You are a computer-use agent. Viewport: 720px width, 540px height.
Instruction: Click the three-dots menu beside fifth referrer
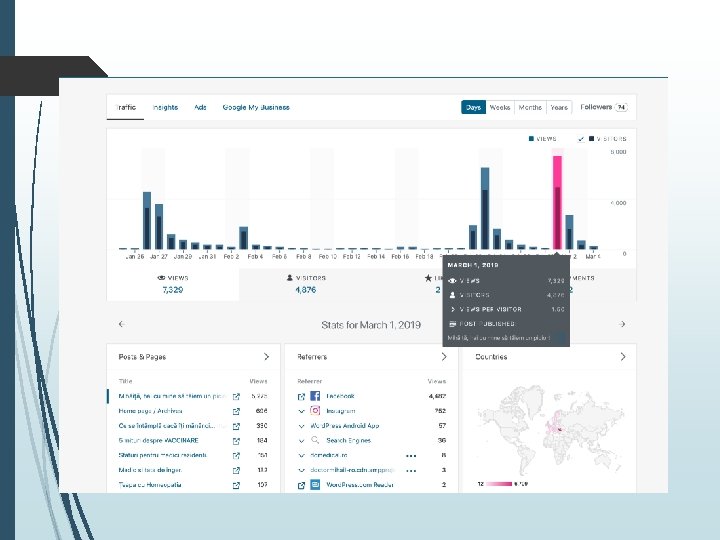(411, 456)
